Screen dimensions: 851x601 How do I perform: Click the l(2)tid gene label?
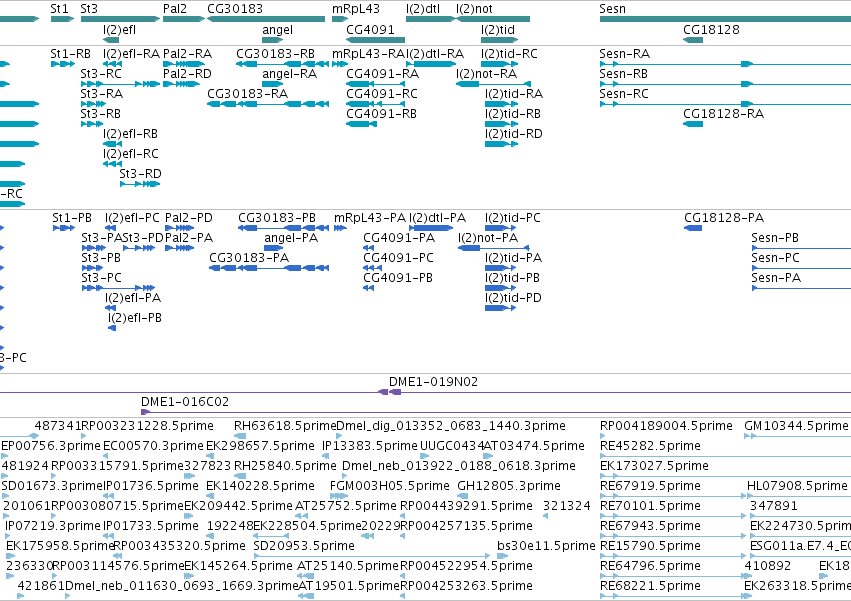498,30
